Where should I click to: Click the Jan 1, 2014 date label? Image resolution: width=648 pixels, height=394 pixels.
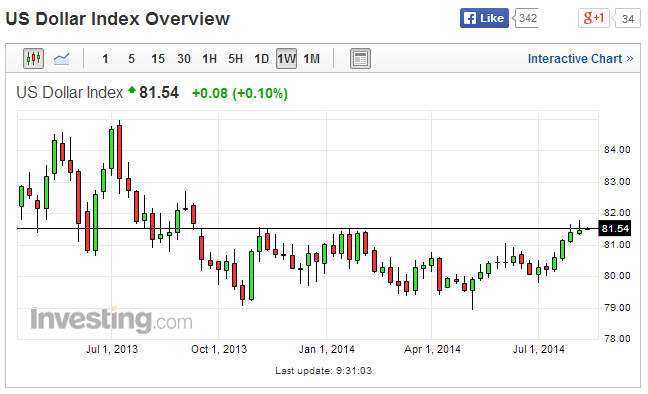click(326, 349)
